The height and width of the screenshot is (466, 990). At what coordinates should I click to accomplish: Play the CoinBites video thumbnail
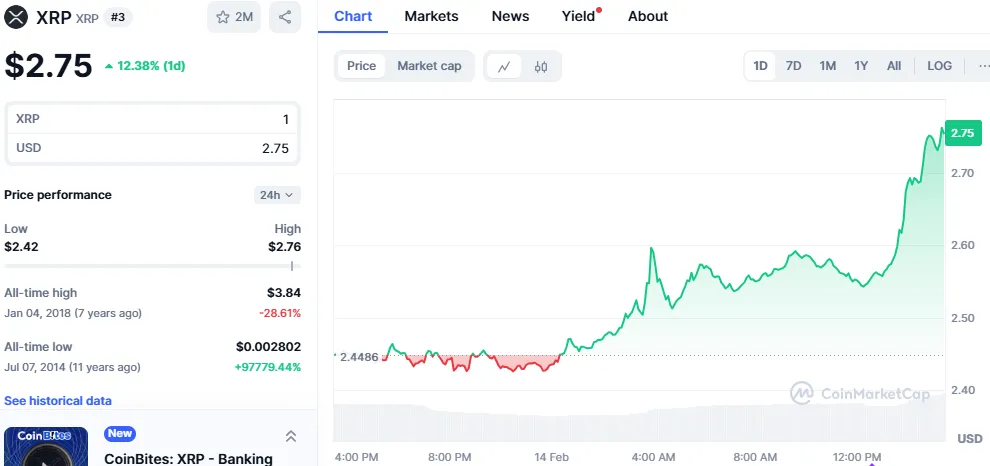[46, 447]
